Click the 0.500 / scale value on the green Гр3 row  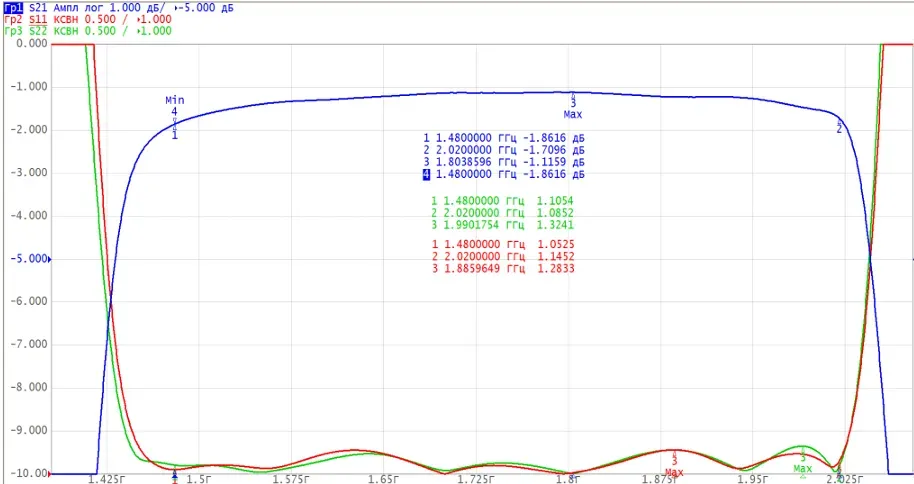pos(107,31)
